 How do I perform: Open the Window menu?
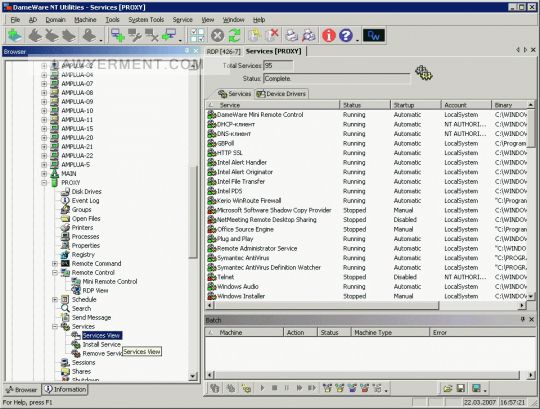pos(233,20)
